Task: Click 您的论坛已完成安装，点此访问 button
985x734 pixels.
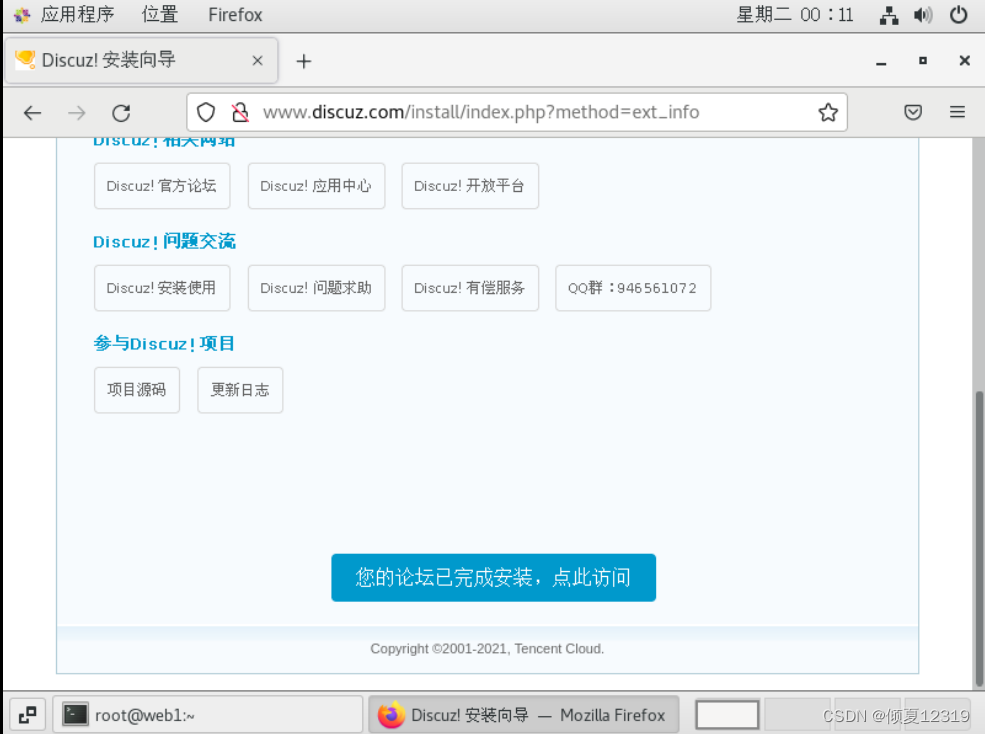Action: tap(493, 577)
